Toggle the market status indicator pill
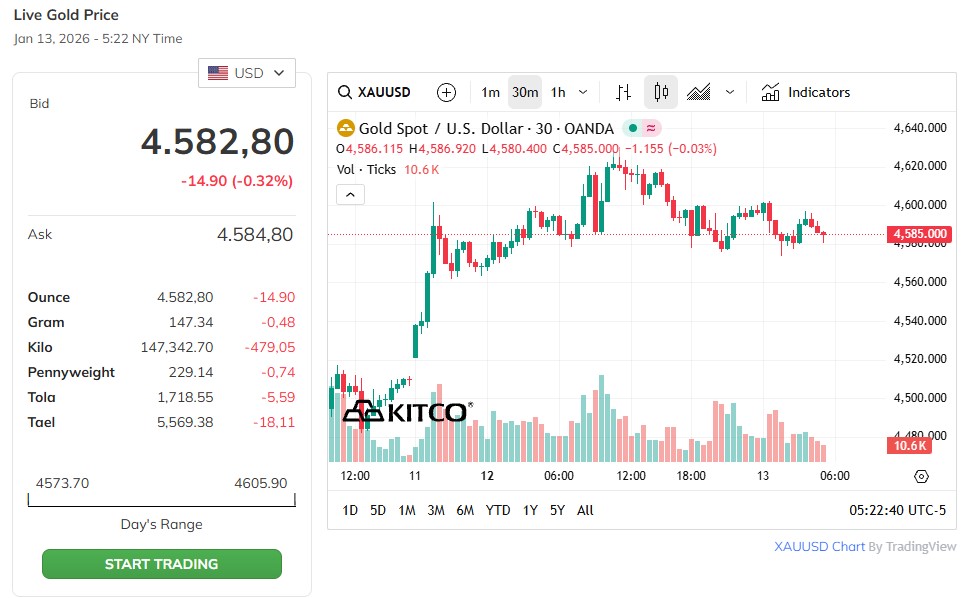Viewport: 965px width, 598px height. point(642,128)
